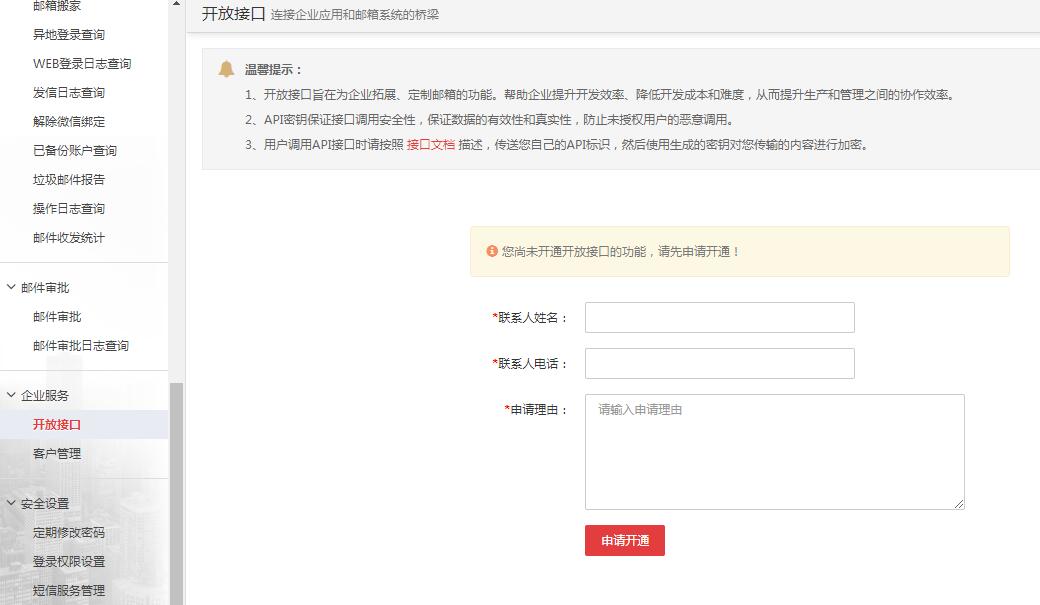The width and height of the screenshot is (1040, 605).
Task: Focus the 联系人电话 input field
Action: click(719, 363)
